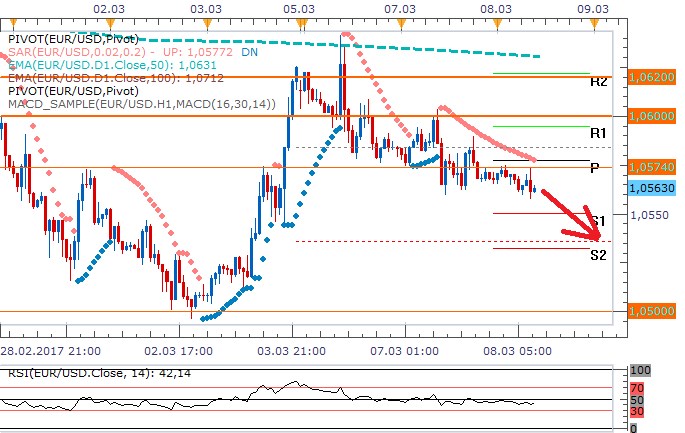Click the R1 resistance level label
Screen dimensions: 685x433
(x=598, y=133)
